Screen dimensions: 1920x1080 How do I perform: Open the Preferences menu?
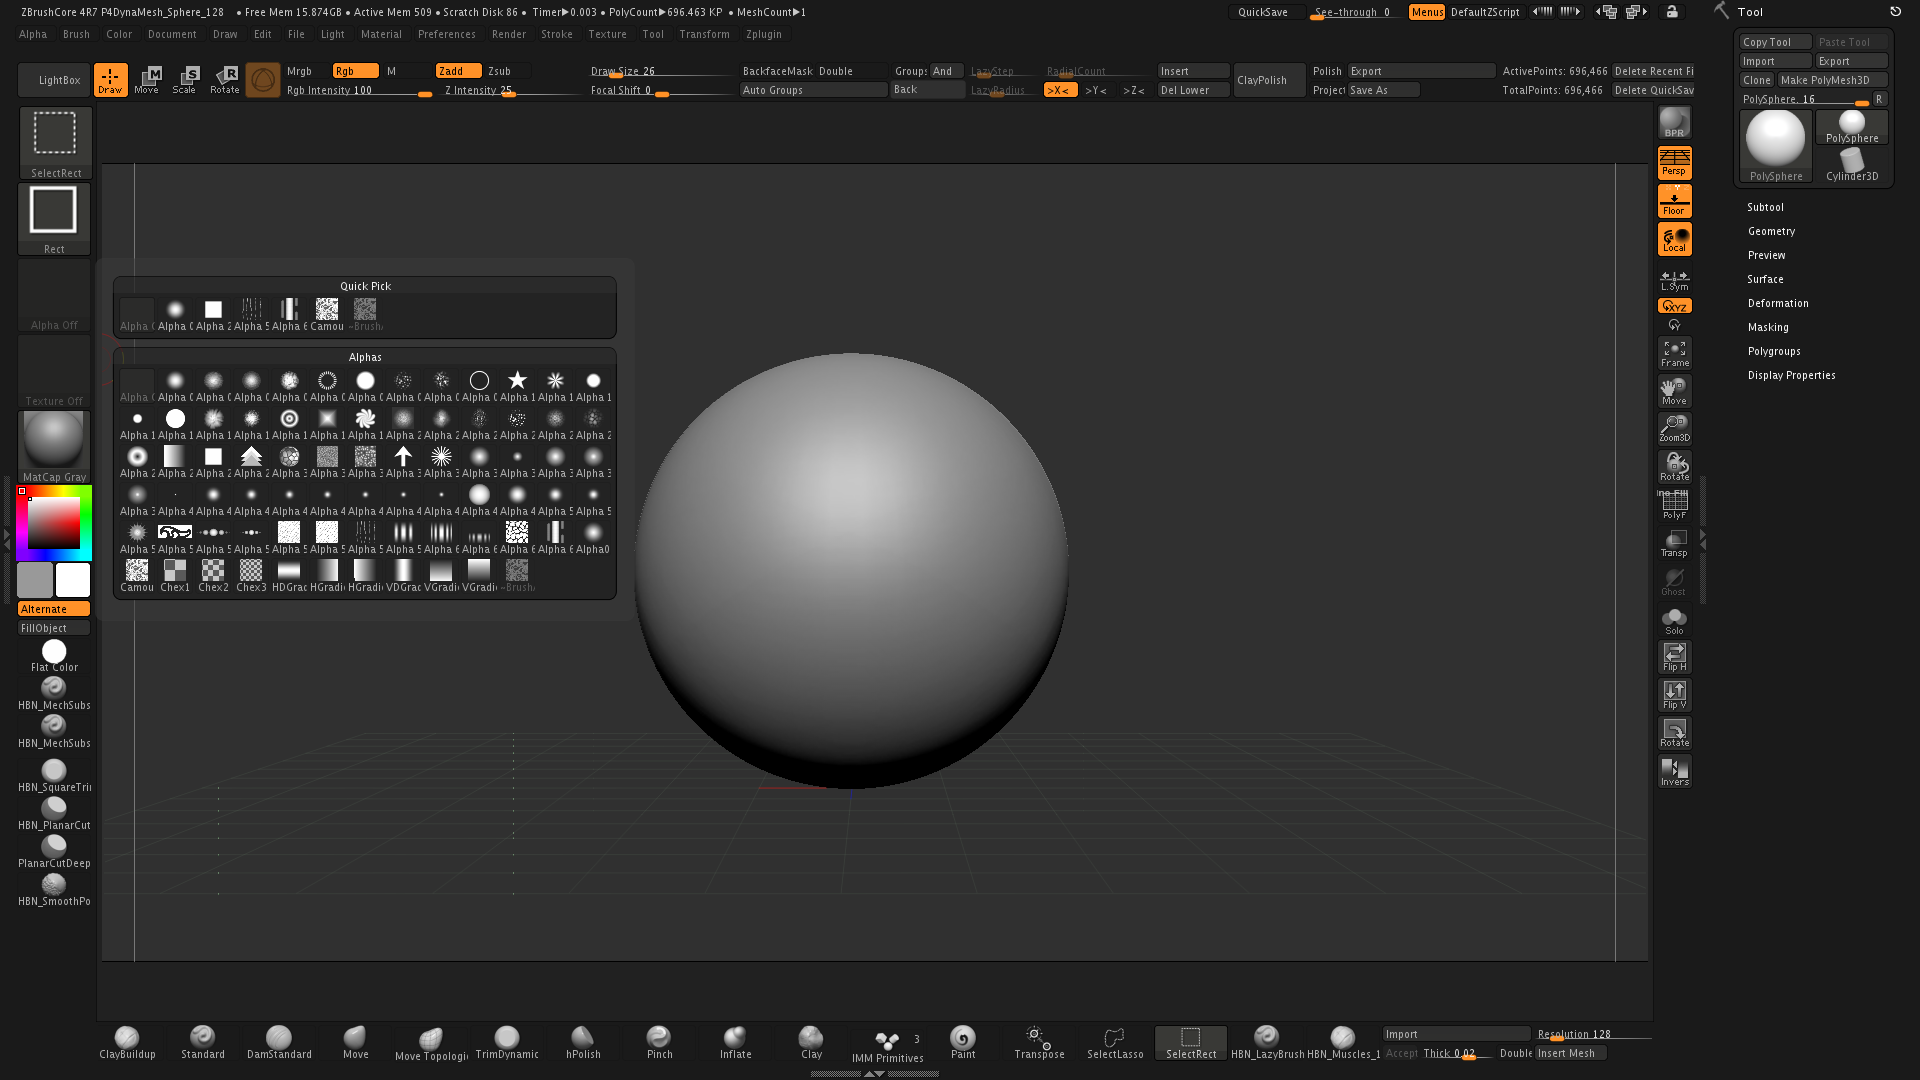[446, 34]
